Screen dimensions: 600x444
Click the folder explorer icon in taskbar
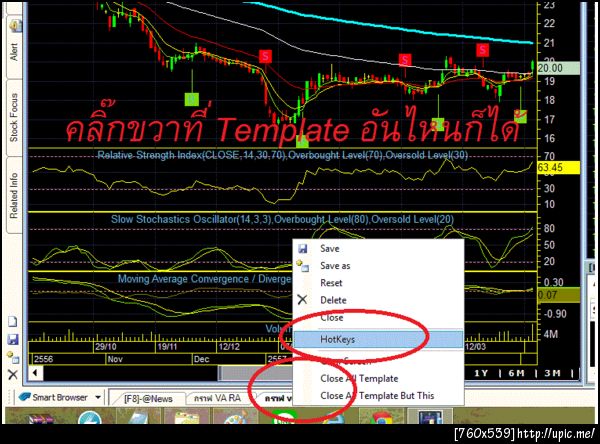186,418
